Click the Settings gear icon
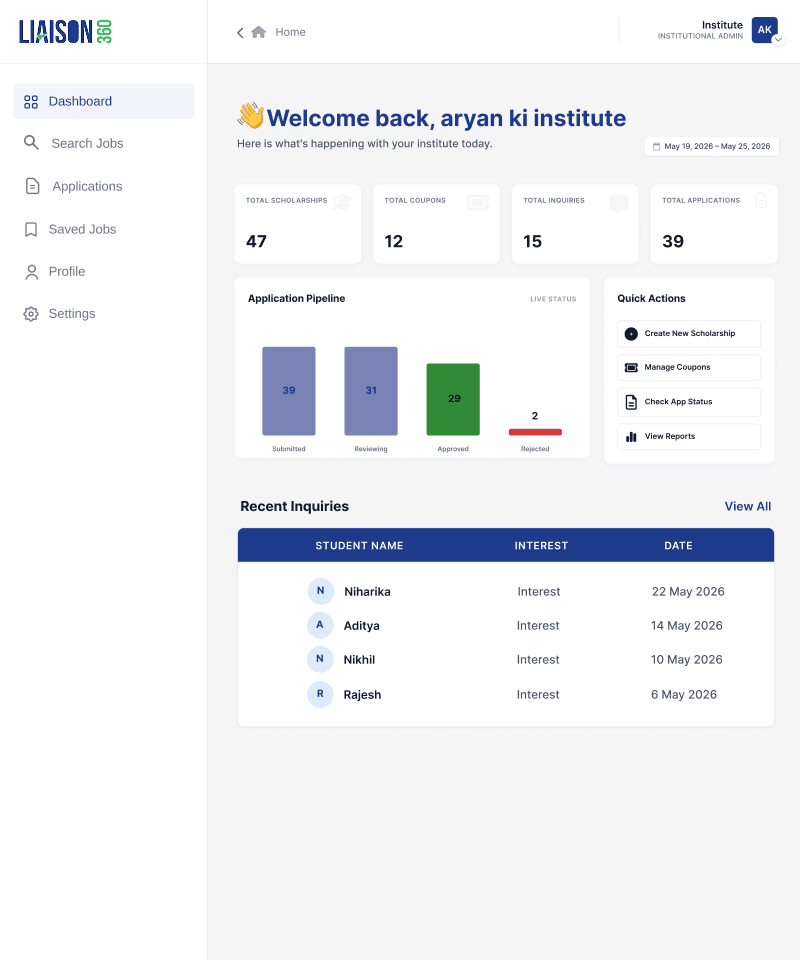The width and height of the screenshot is (800, 960). pos(31,314)
